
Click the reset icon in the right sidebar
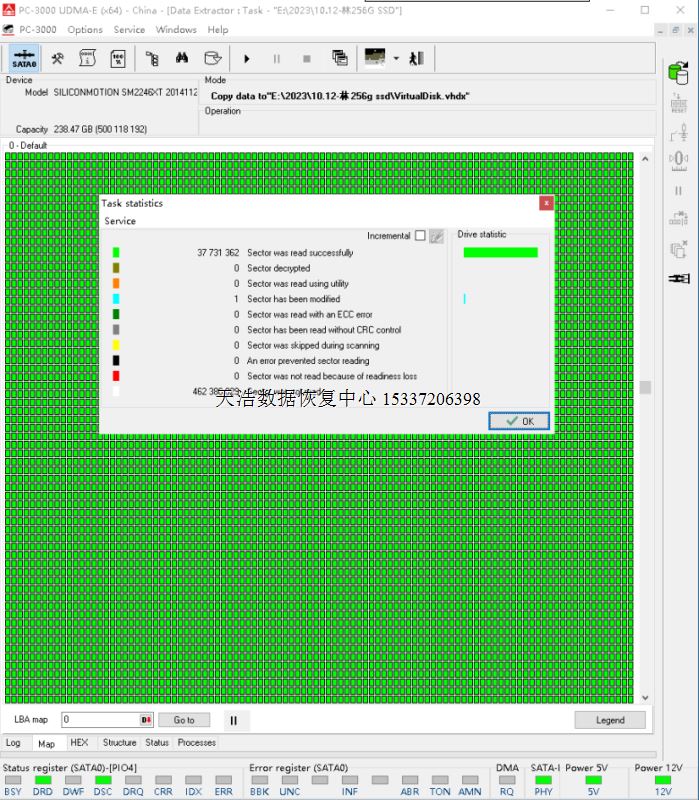pos(679,105)
